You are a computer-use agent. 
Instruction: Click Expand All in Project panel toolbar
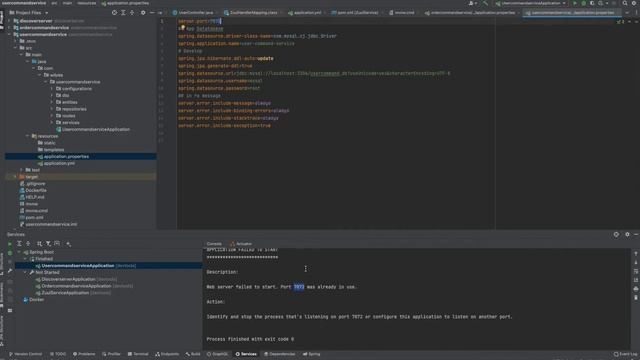(123, 13)
